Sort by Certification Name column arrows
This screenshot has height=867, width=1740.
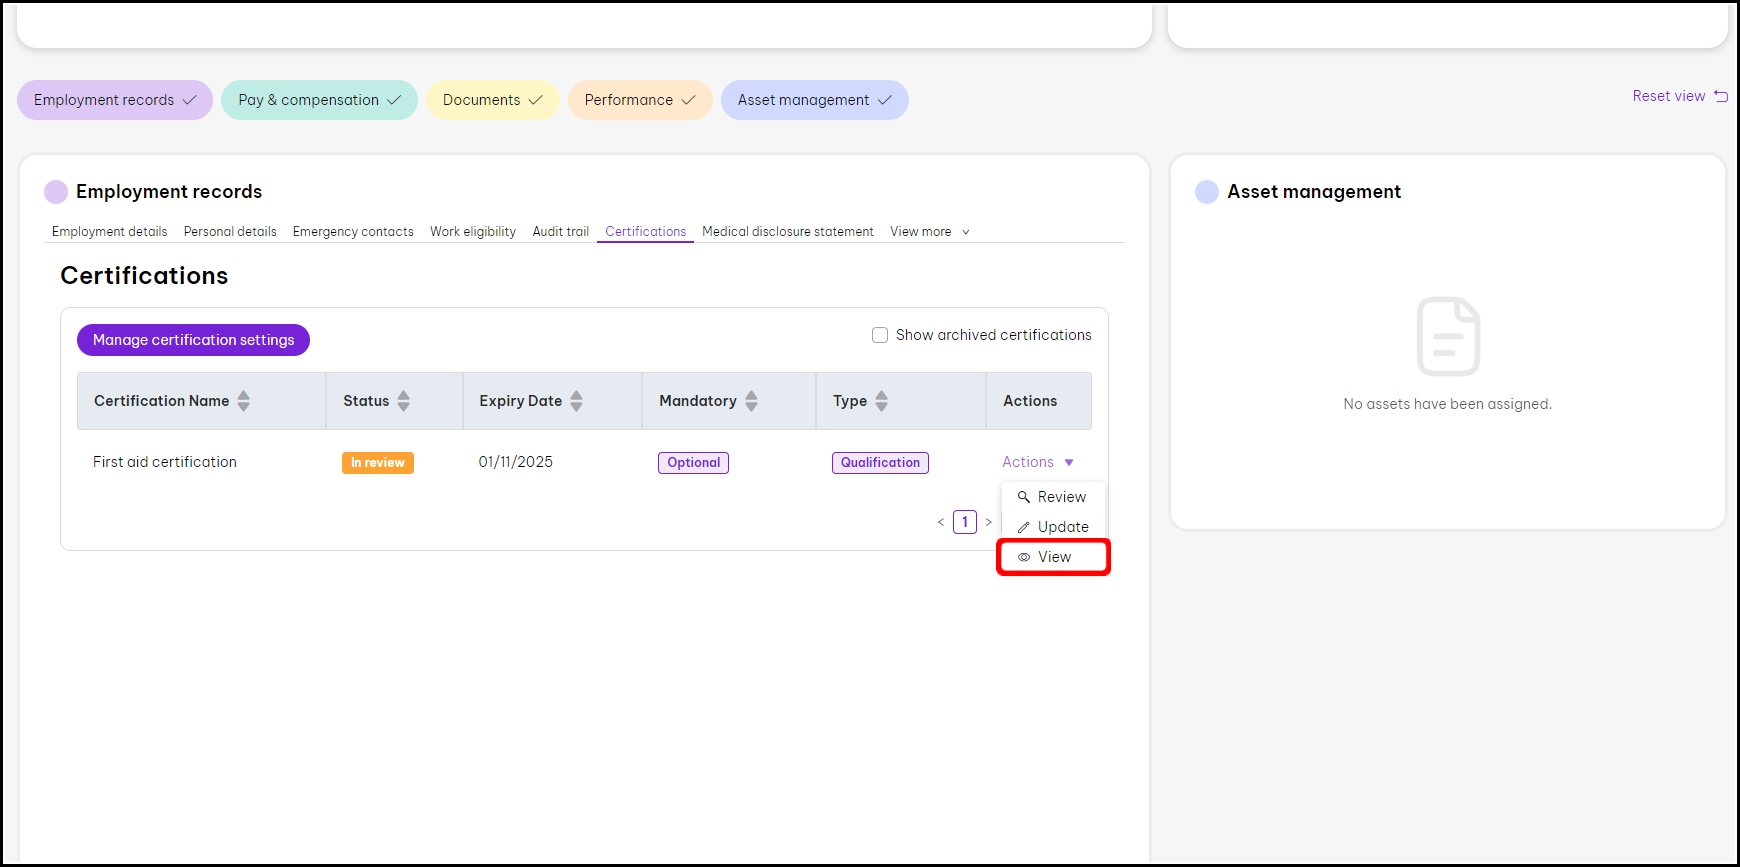pos(244,401)
